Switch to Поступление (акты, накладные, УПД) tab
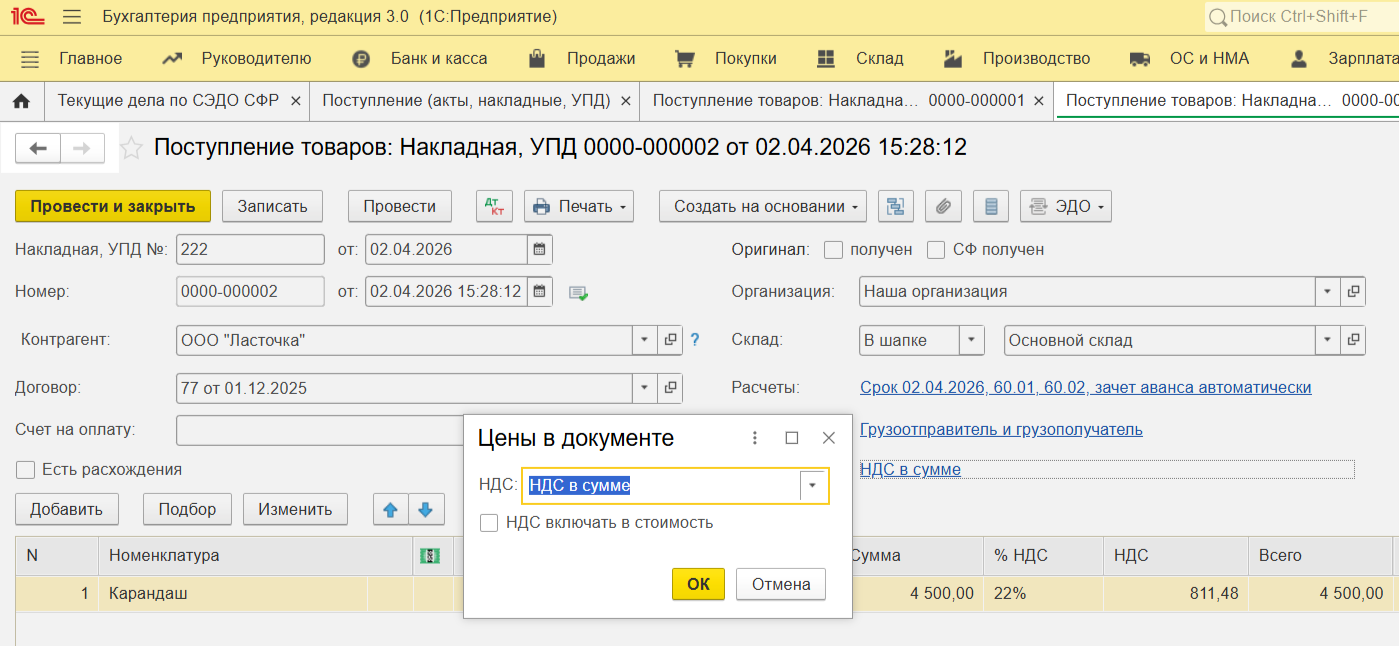Viewport: 1399px width, 646px height. (467, 101)
